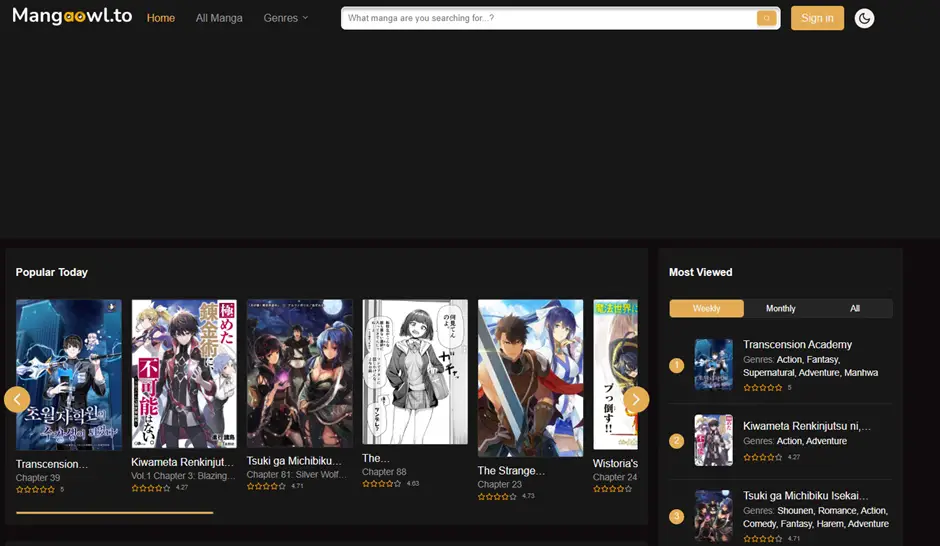This screenshot has height=546, width=940.
Task: Click the Sign in button
Action: tap(817, 18)
